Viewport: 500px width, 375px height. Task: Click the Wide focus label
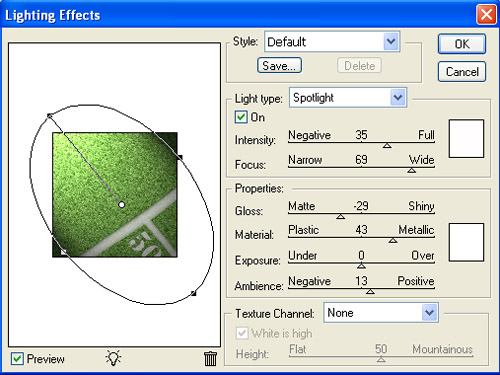click(x=422, y=160)
